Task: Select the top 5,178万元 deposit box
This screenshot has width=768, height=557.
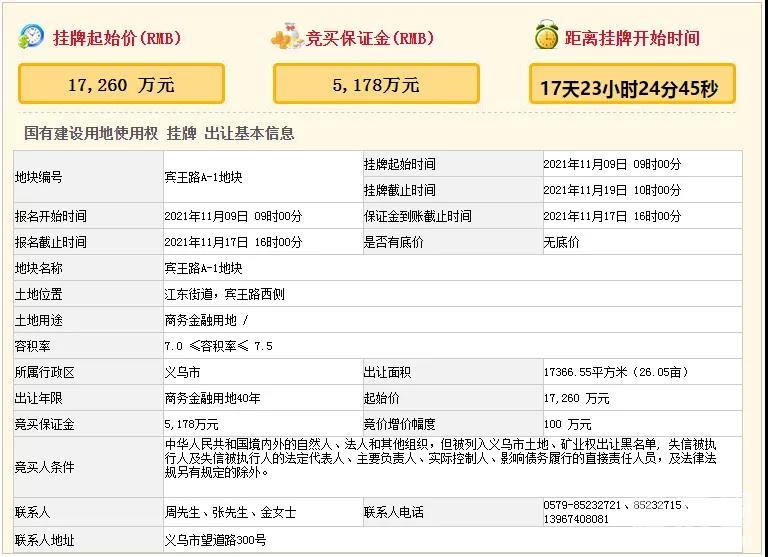Action: click(x=376, y=85)
